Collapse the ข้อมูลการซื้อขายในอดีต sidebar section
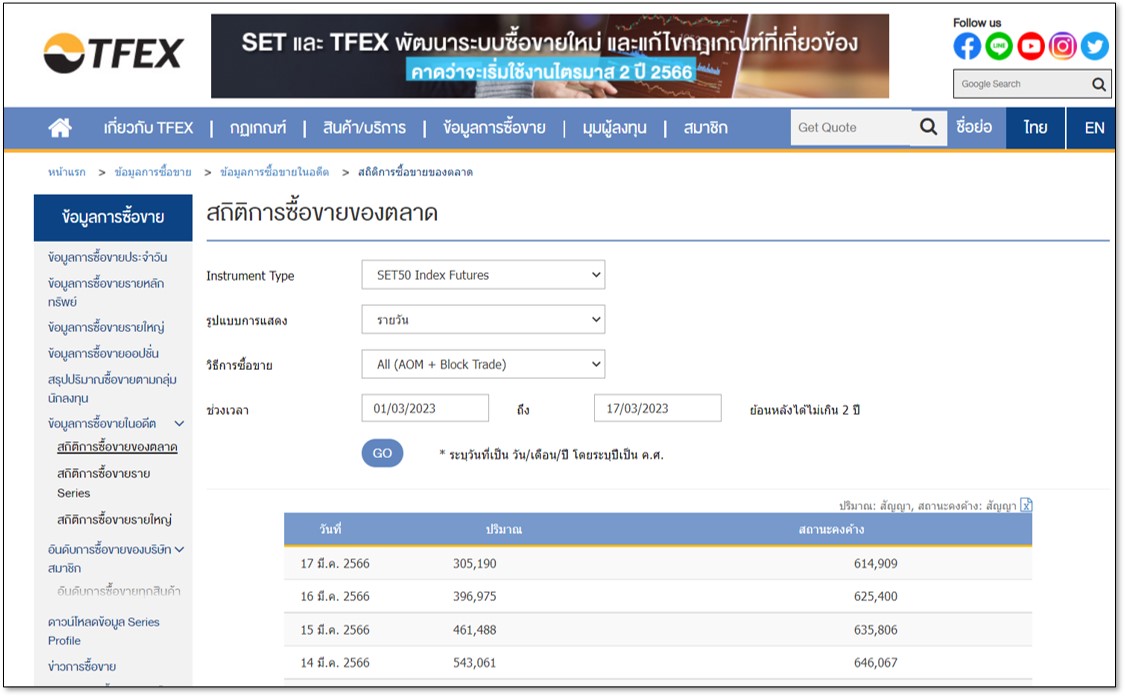 [179, 424]
